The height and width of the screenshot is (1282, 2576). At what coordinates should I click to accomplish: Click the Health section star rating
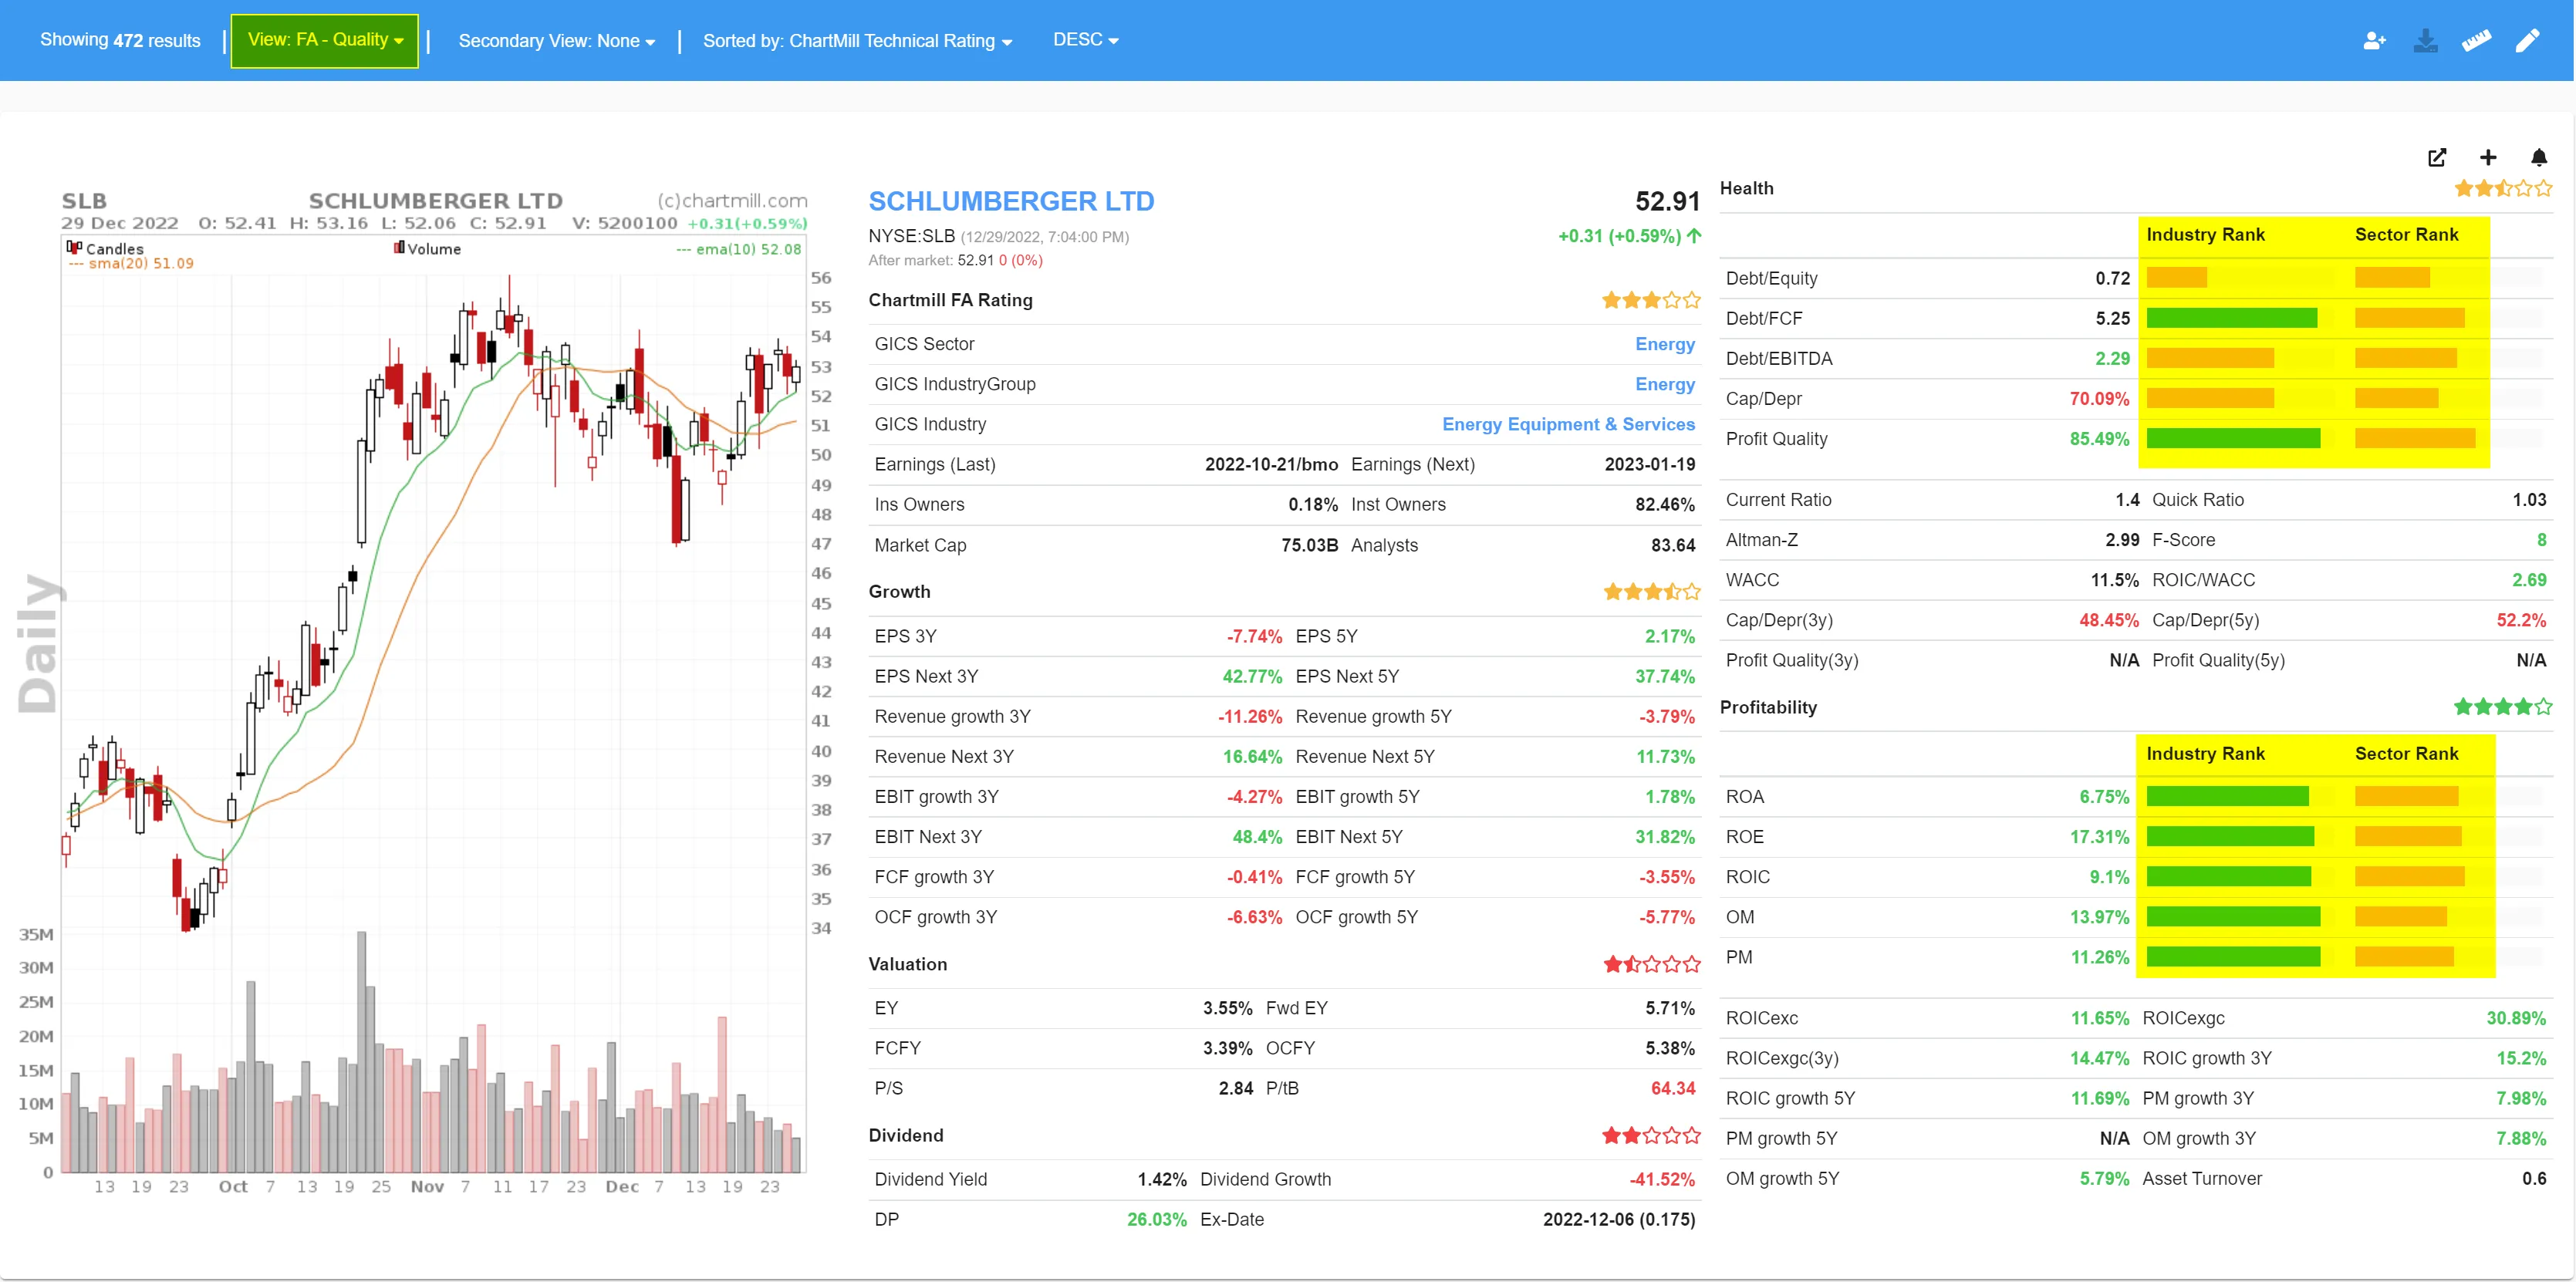pyautogui.click(x=2503, y=188)
